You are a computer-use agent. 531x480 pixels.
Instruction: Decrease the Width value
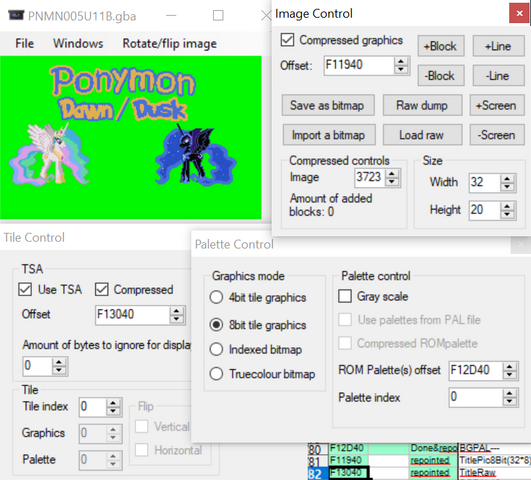507,187
